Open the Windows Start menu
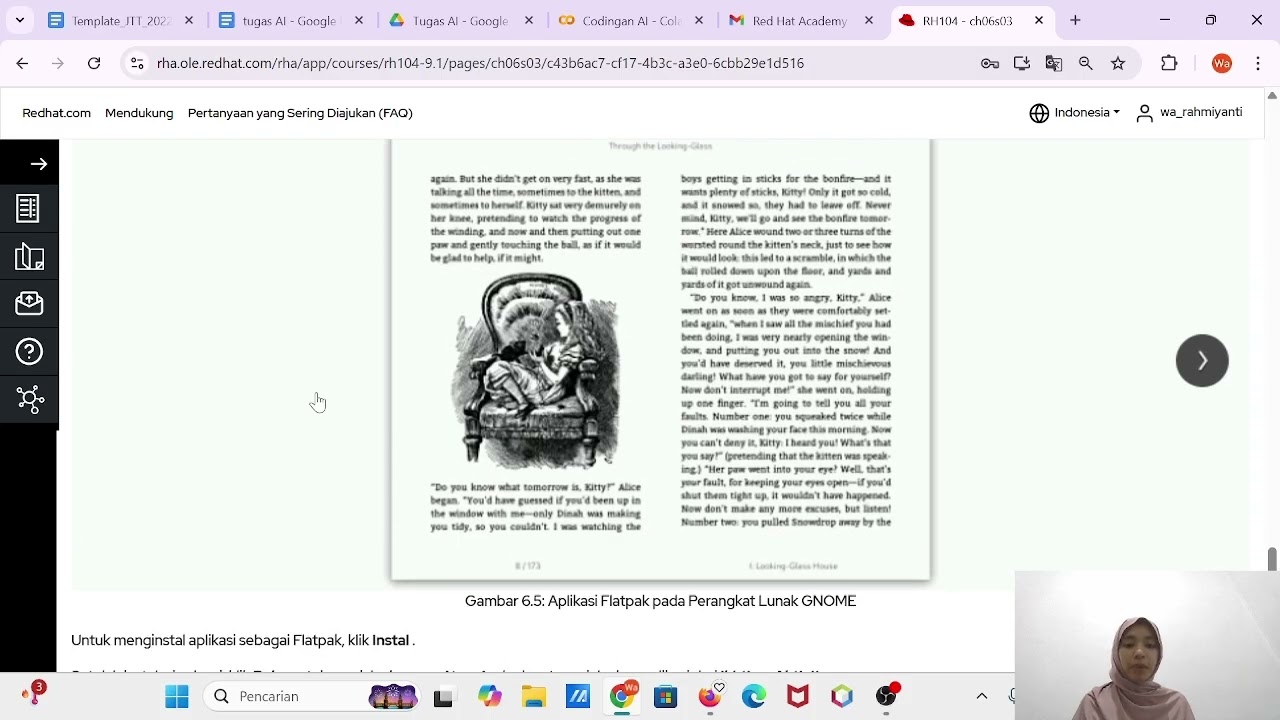This screenshot has width=1280, height=720. click(x=177, y=696)
